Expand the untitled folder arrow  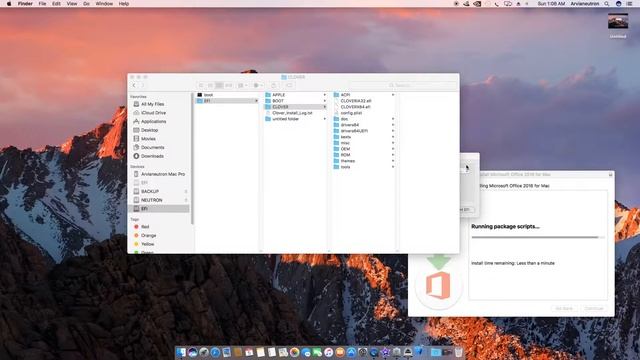pos(324,119)
